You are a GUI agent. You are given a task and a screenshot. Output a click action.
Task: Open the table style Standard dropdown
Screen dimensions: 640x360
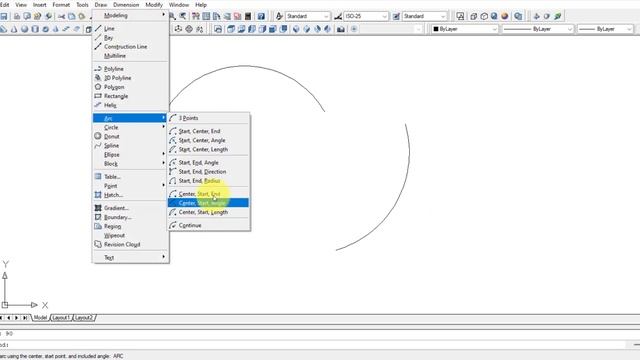pos(424,16)
